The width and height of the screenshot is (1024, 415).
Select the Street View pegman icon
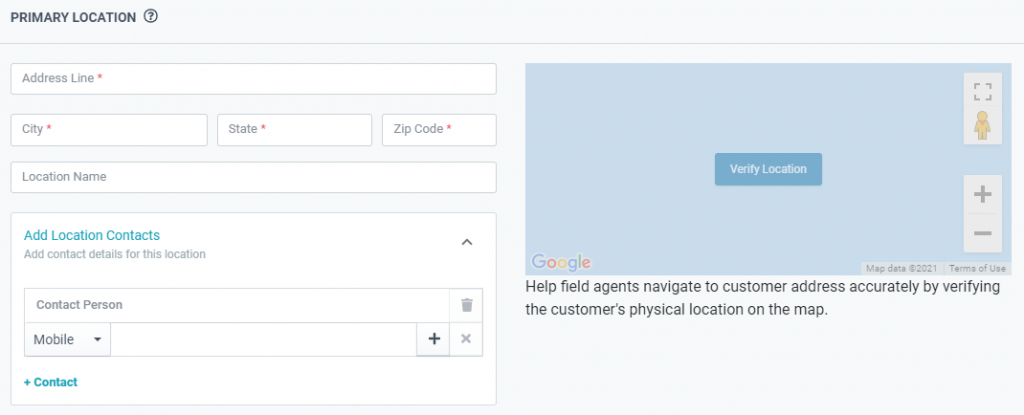coord(982,126)
